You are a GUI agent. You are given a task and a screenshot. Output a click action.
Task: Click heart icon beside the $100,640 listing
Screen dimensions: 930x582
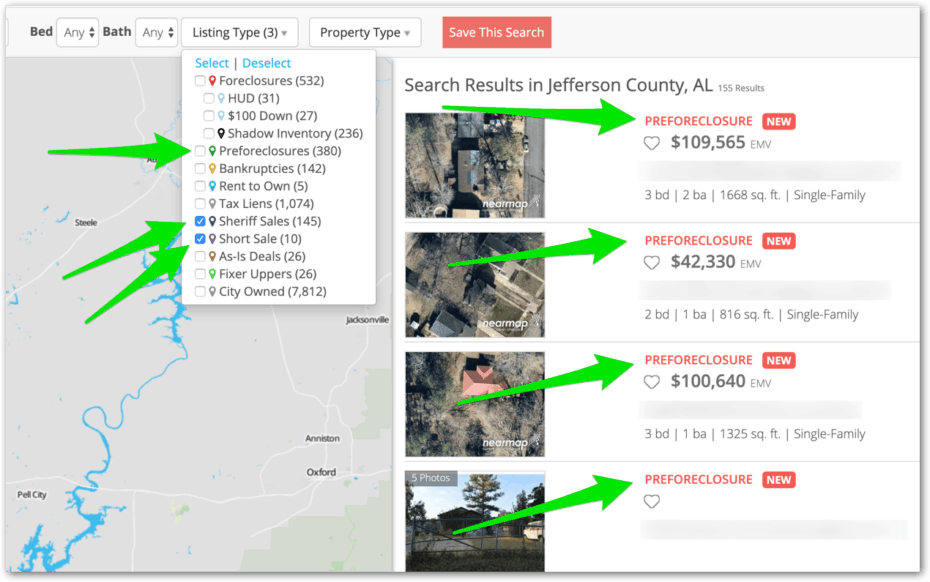652,382
